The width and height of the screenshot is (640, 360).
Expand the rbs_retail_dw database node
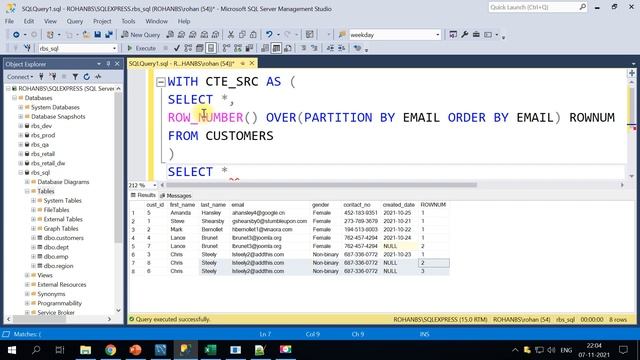20,163
